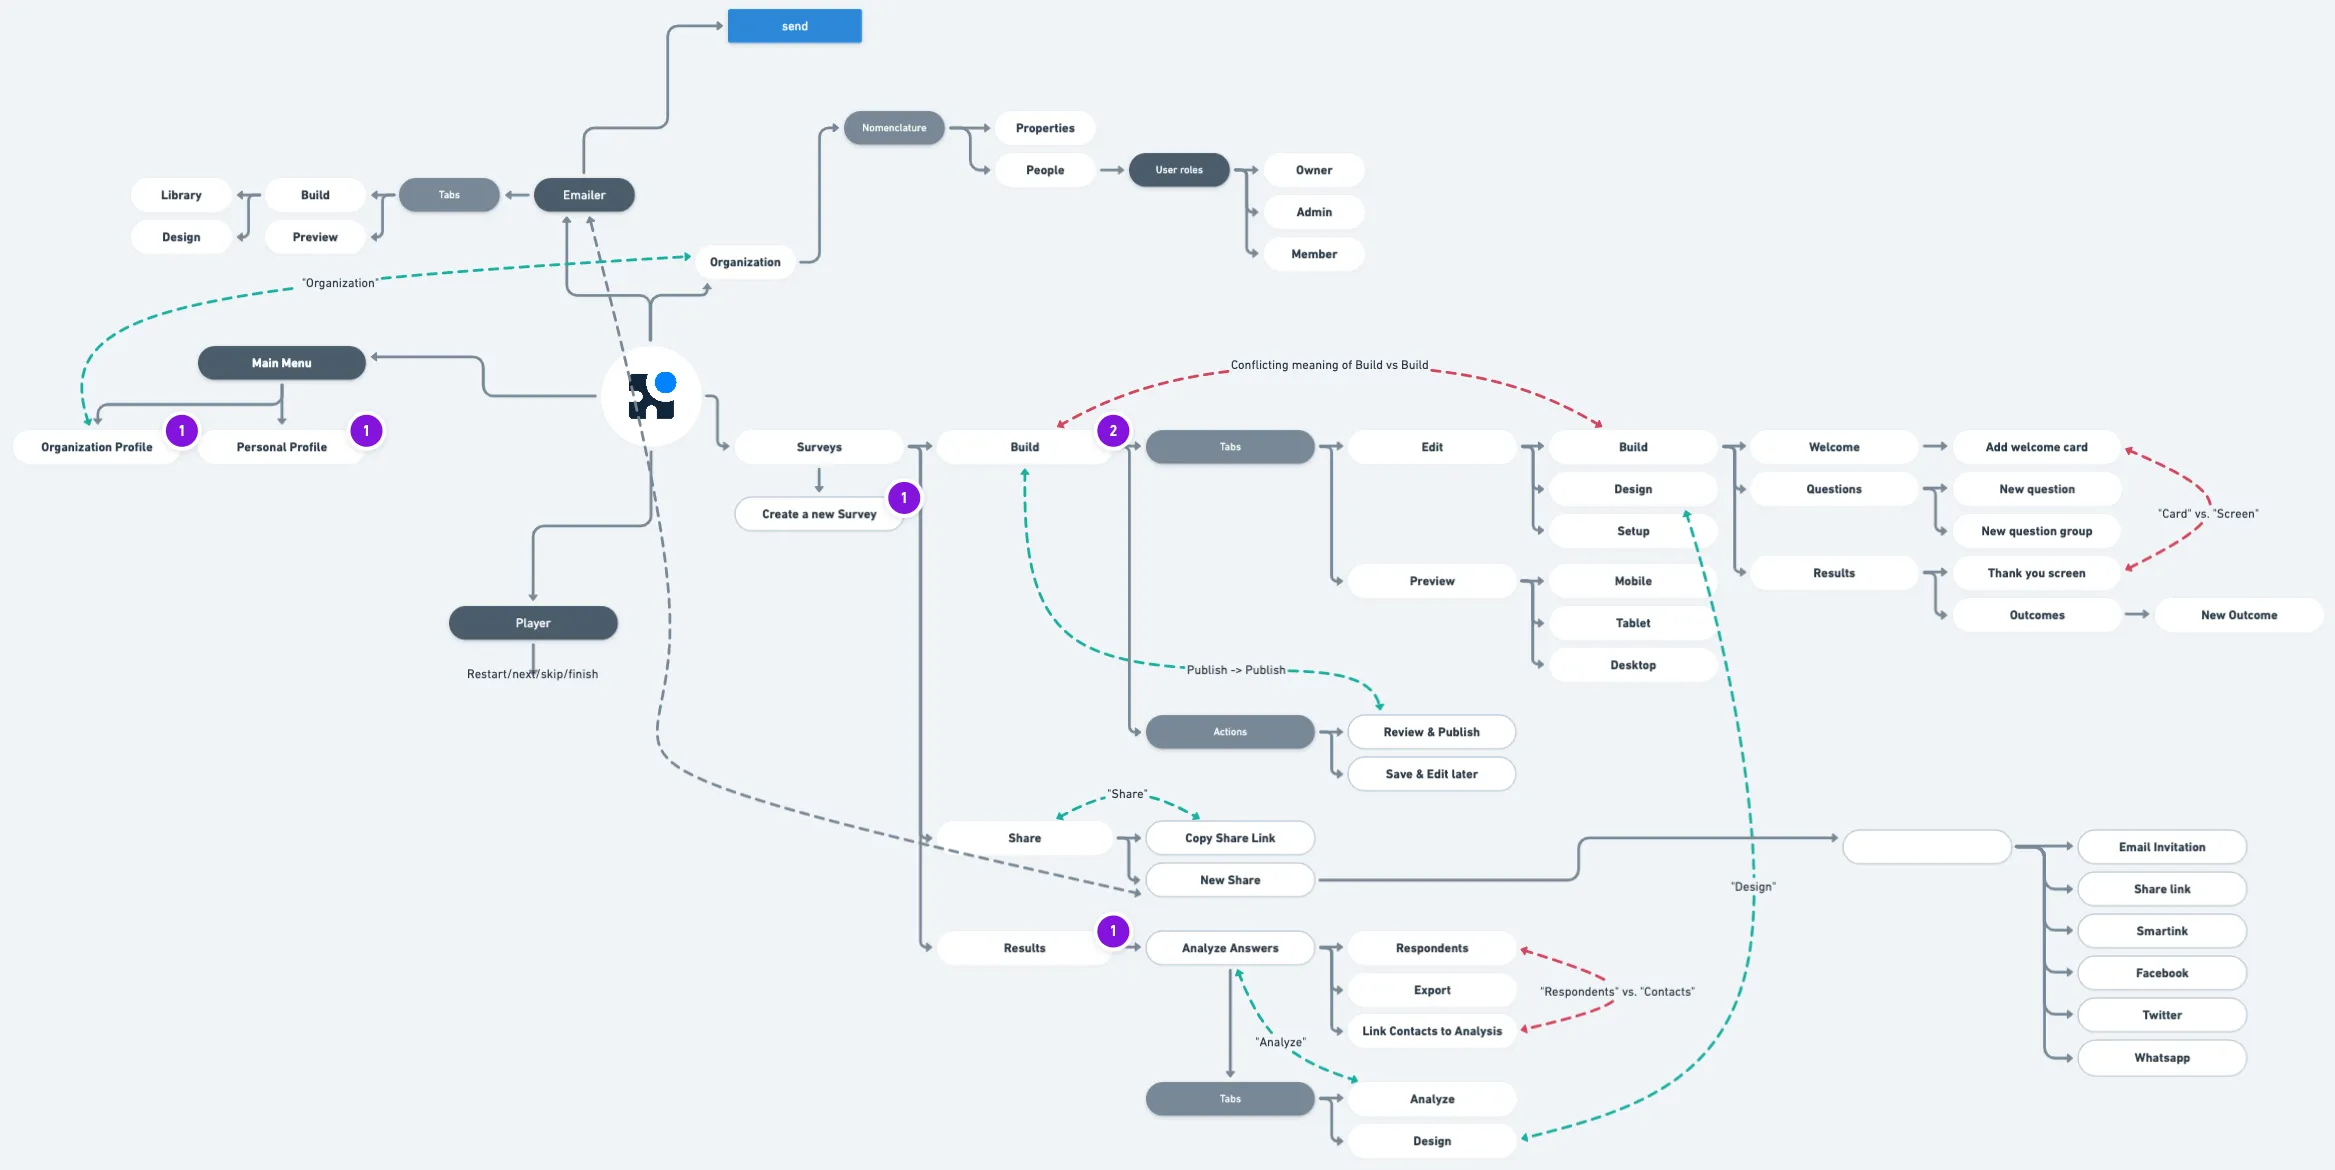
Task: Click the Organization Profile node
Action: [x=97, y=447]
